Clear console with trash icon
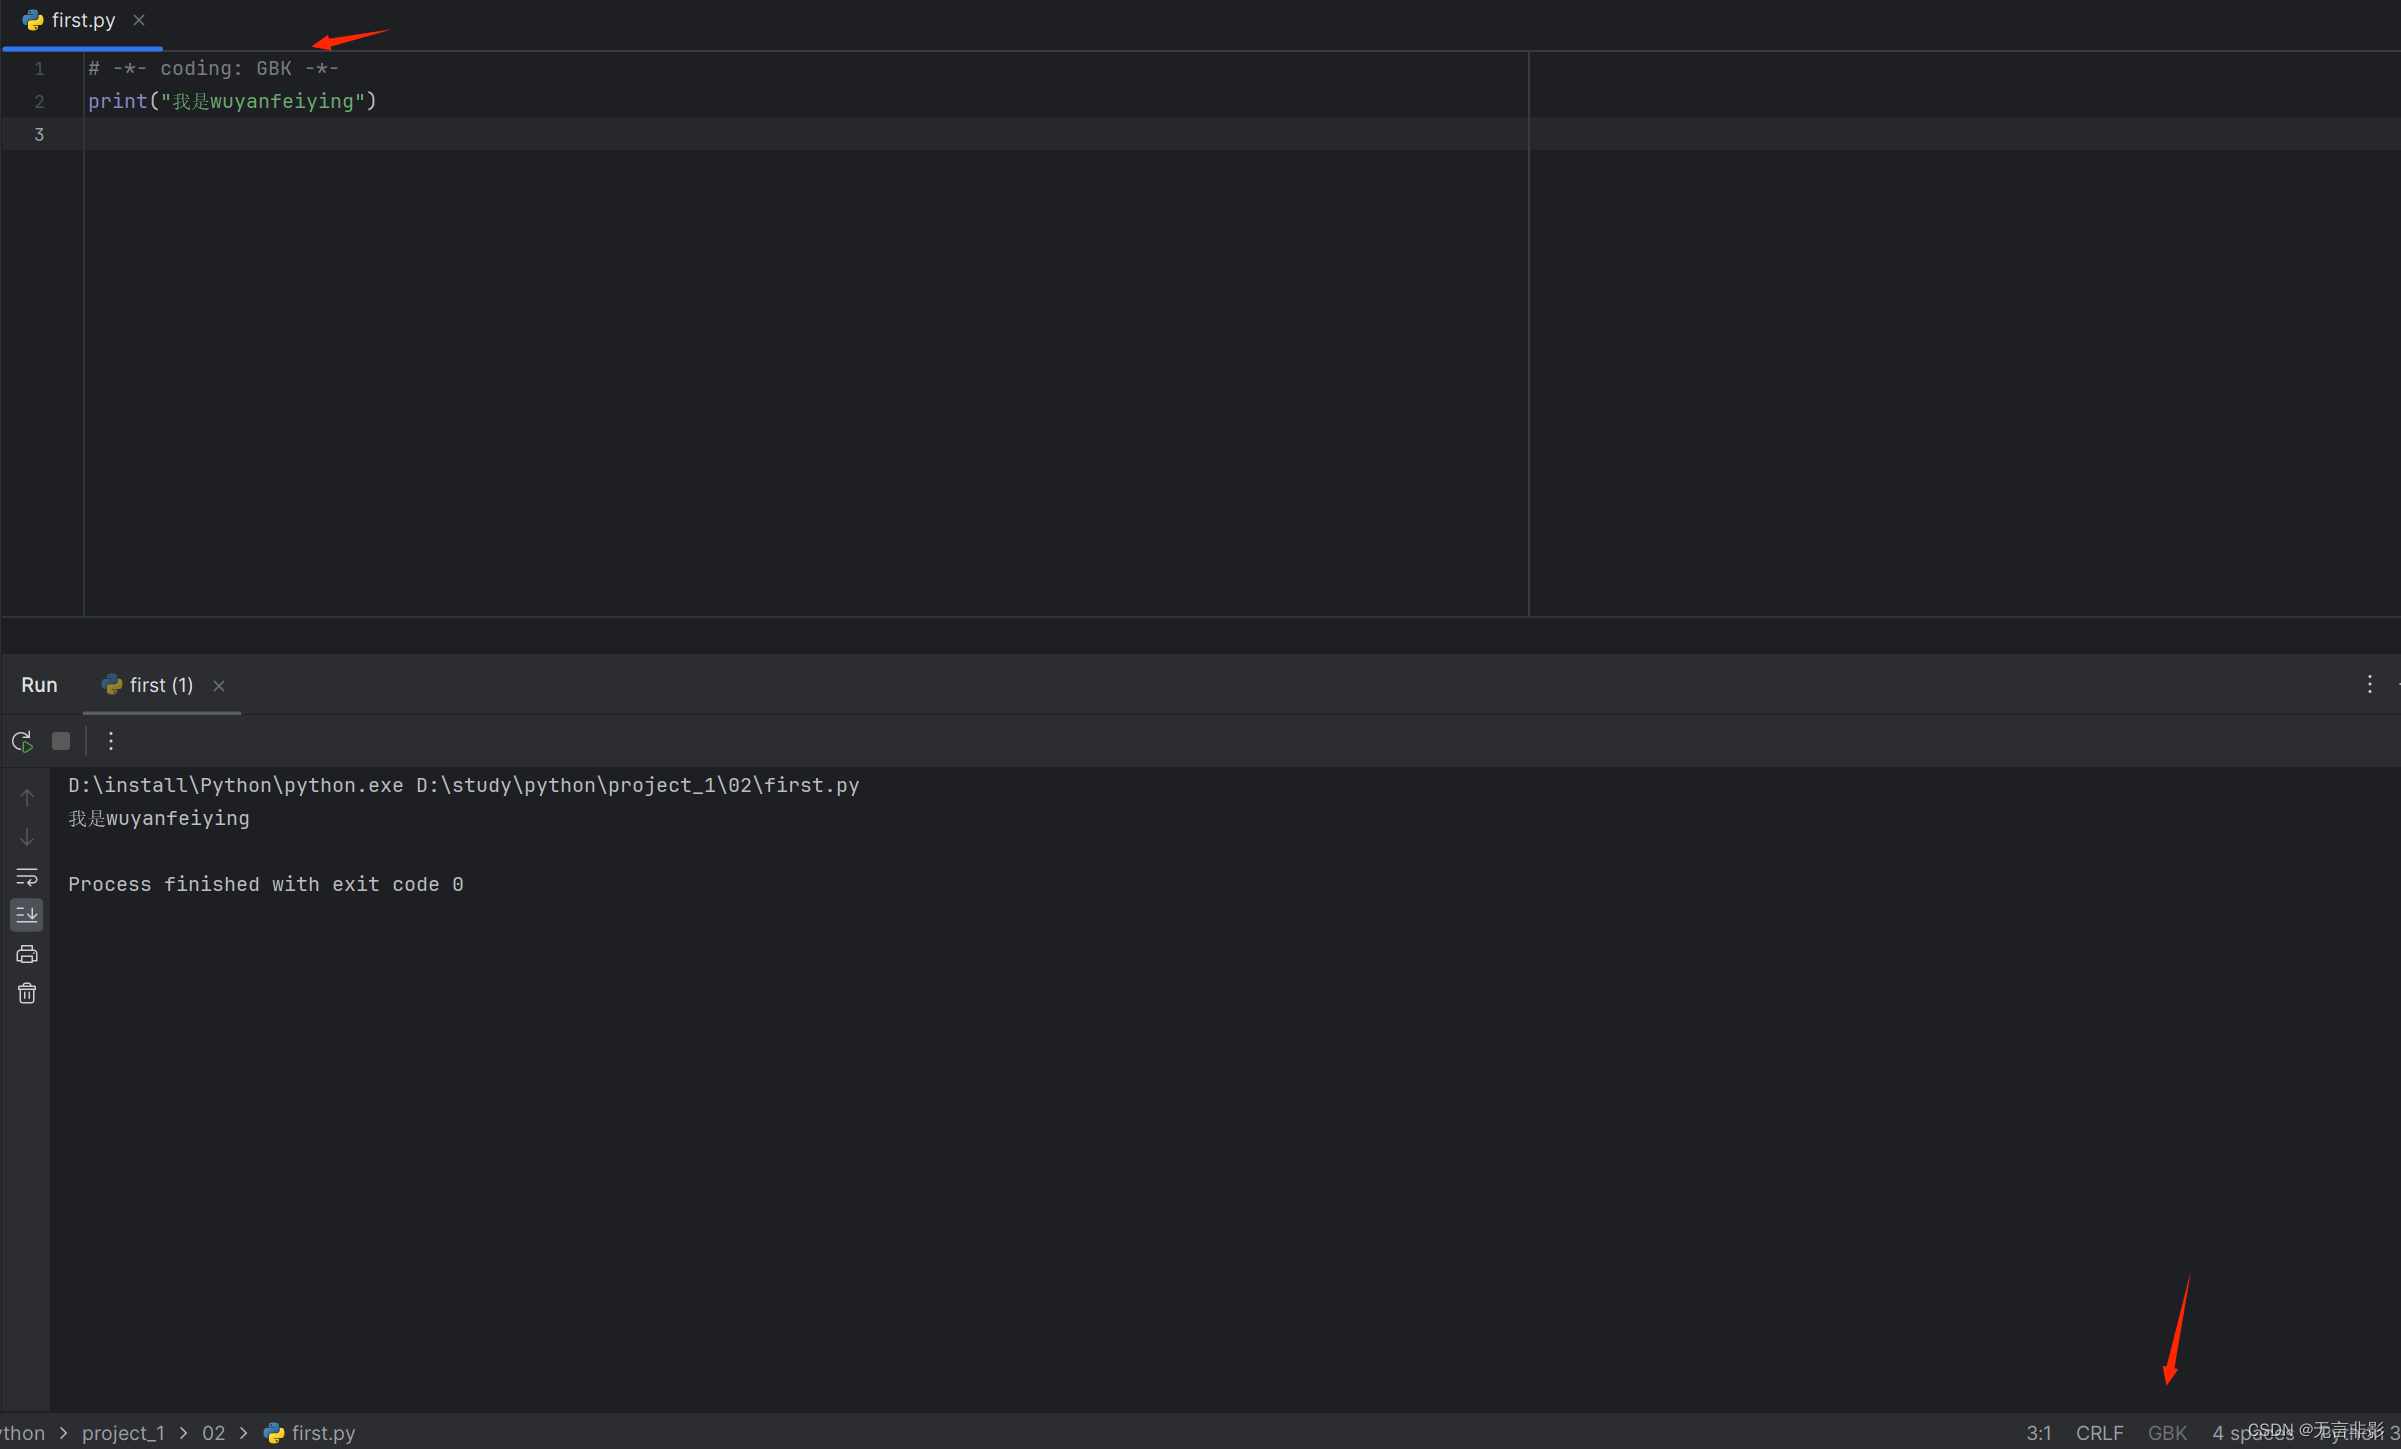The width and height of the screenshot is (2401, 1449). click(27, 993)
